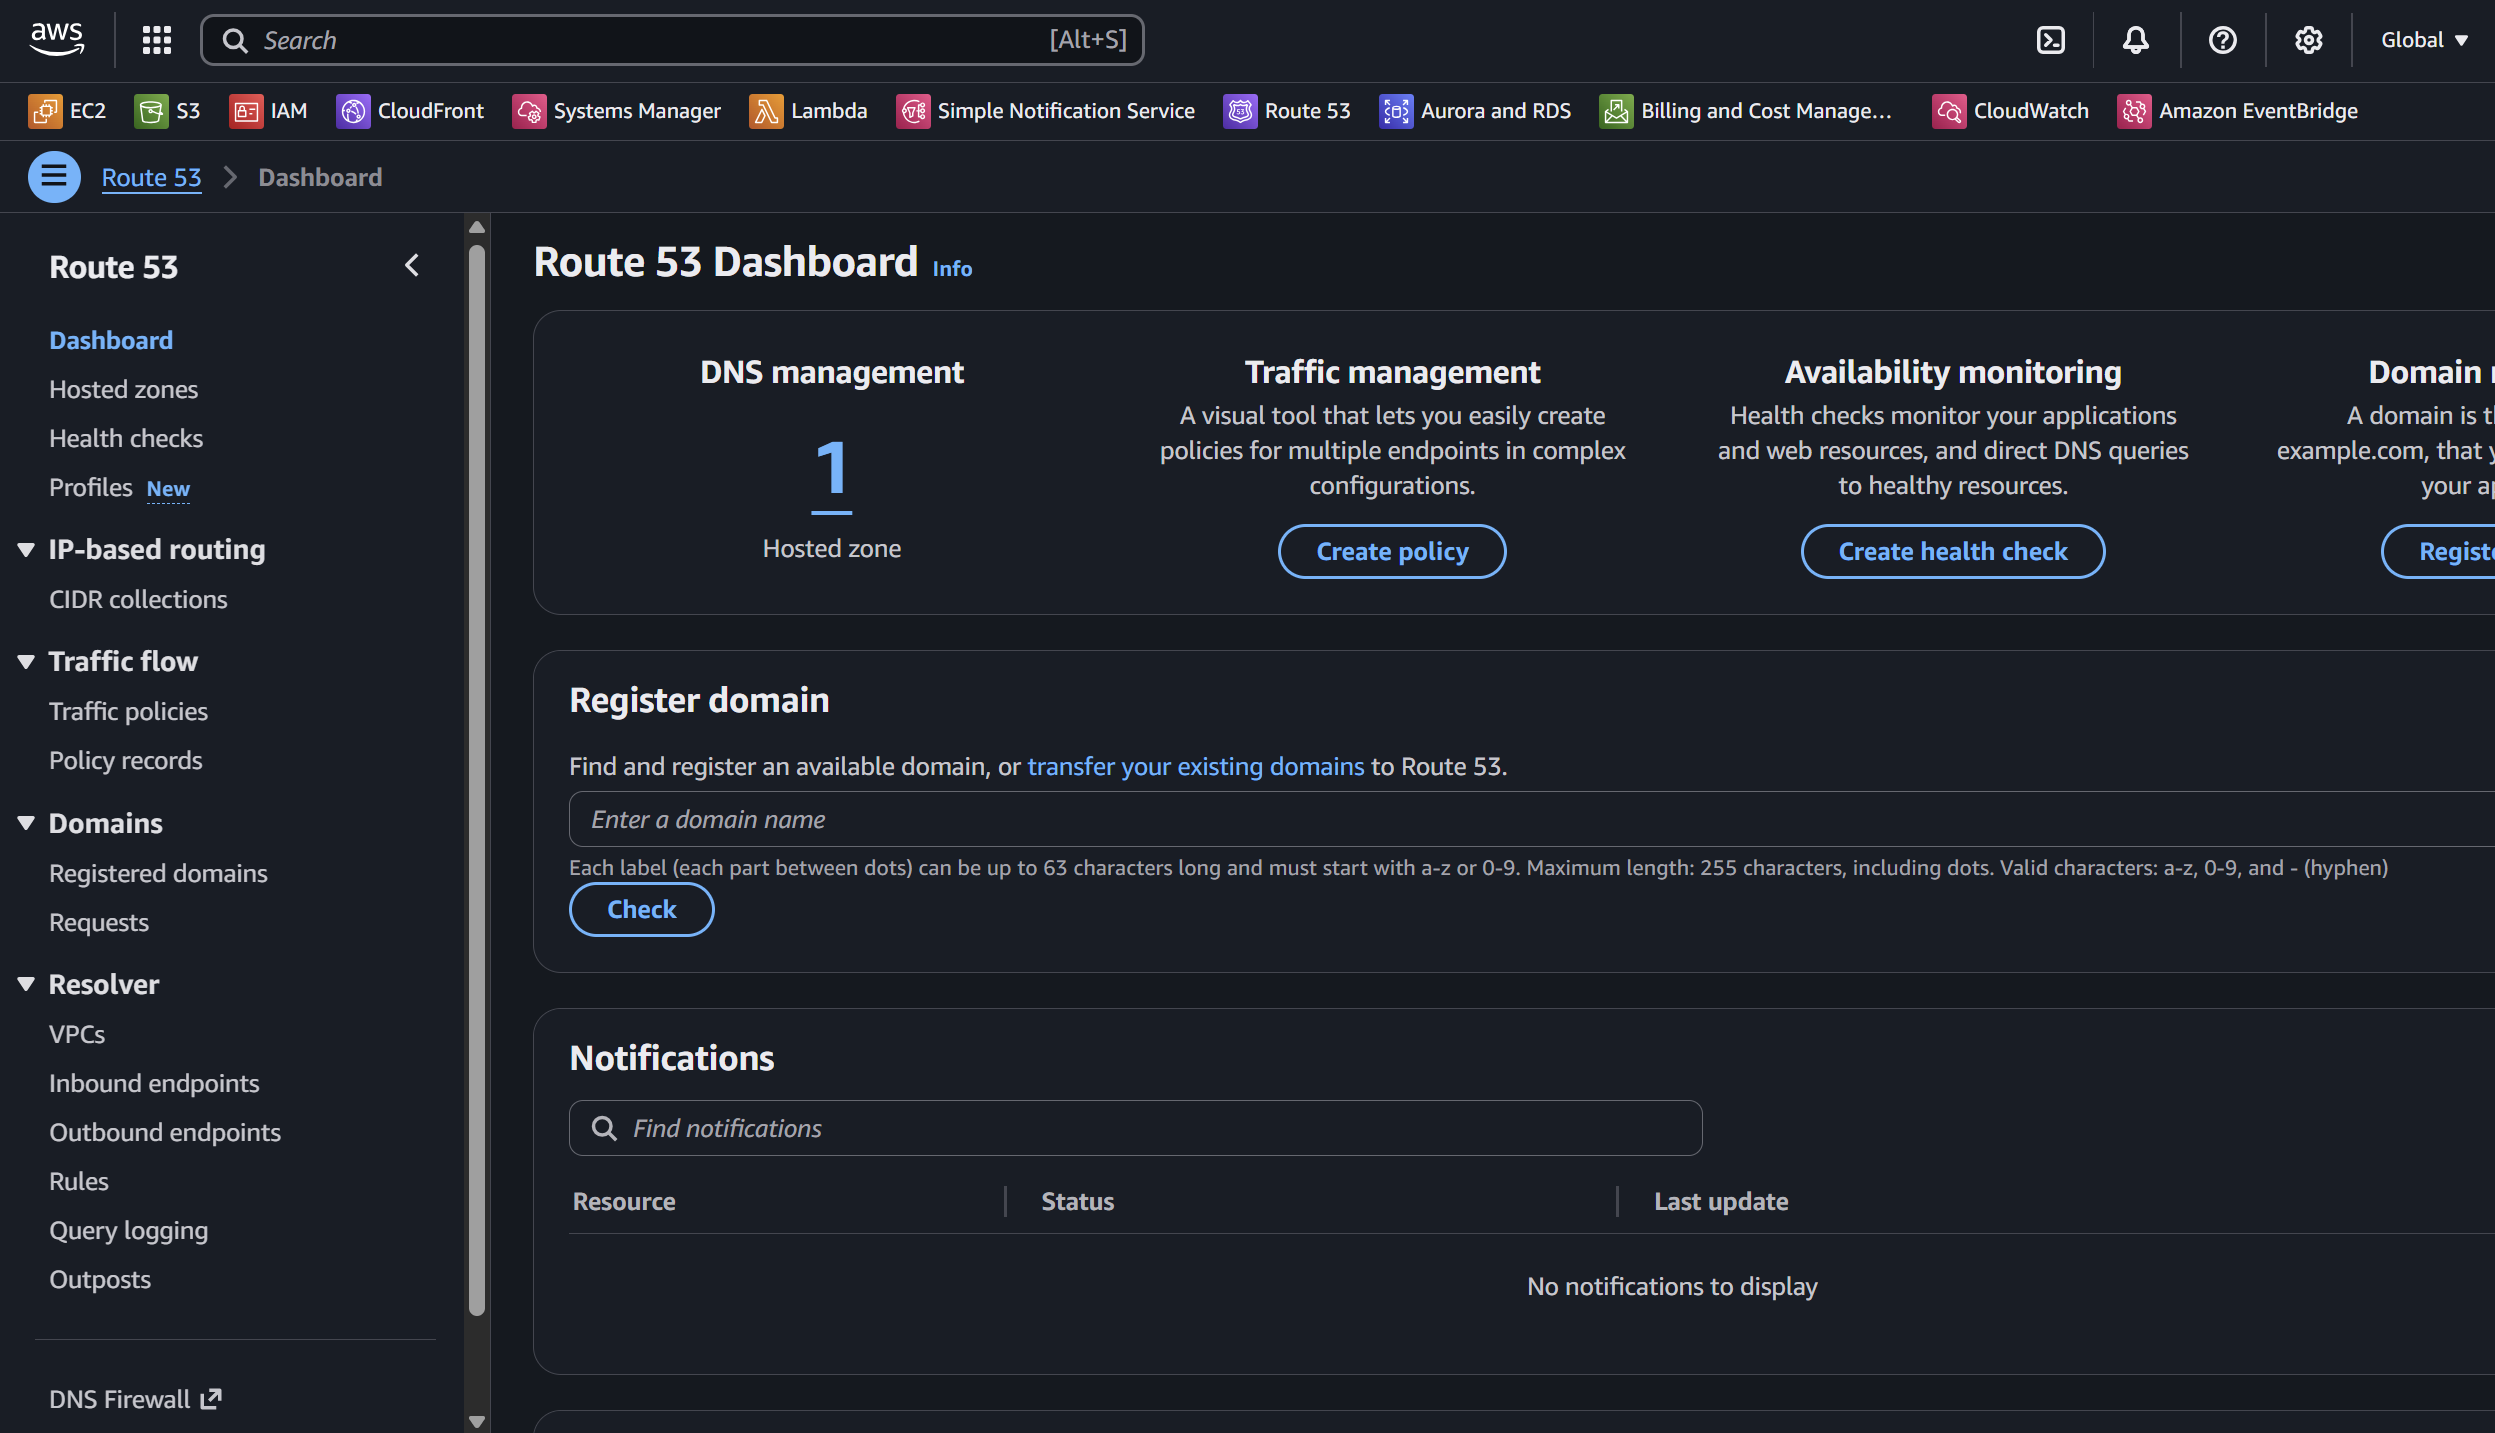Open the notifications bell
This screenshot has width=2495, height=1433.
coord(2135,40)
